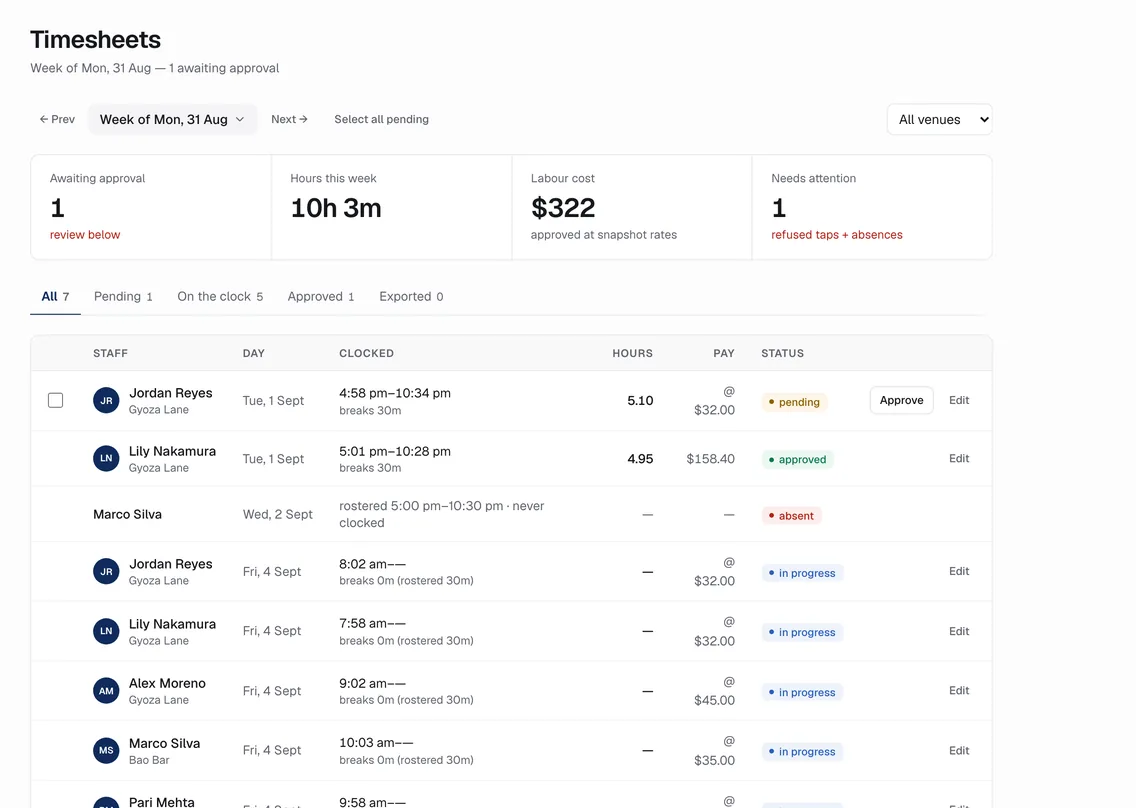Switch to the All tab
Image resolution: width=1136 pixels, height=808 pixels.
click(x=55, y=296)
